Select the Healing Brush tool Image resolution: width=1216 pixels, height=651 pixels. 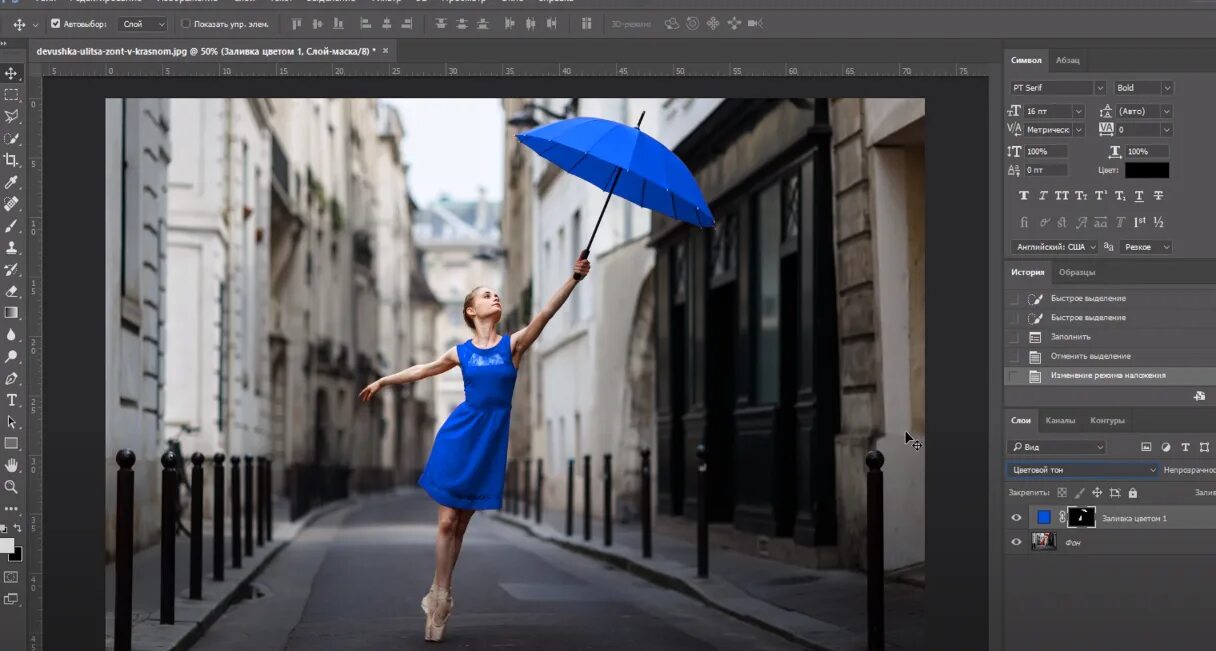11,203
